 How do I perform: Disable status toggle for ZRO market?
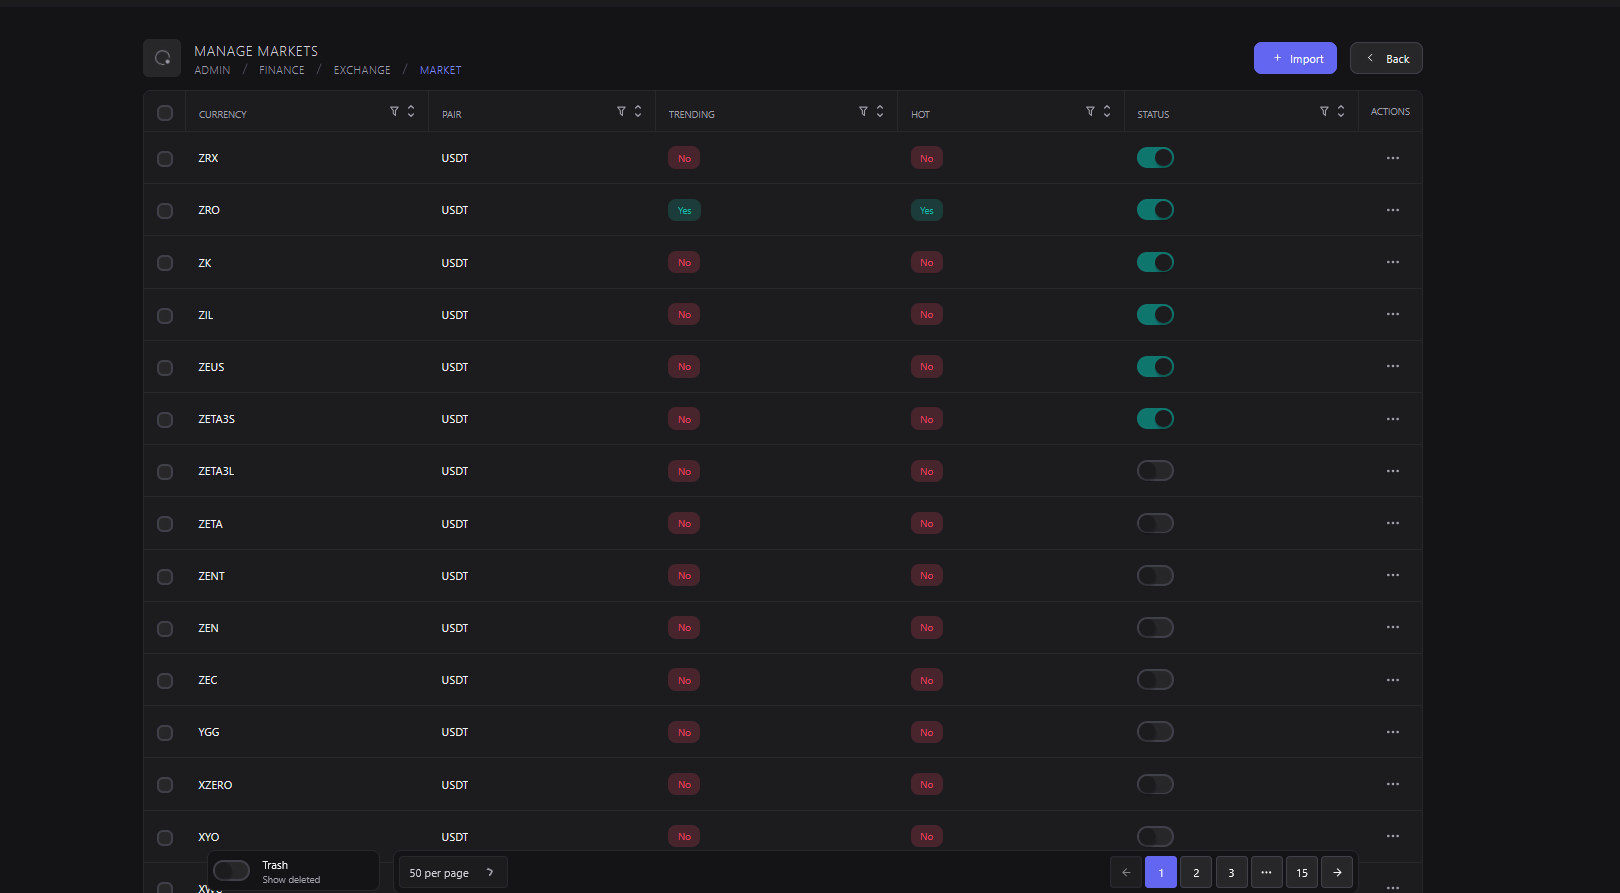click(x=1155, y=210)
